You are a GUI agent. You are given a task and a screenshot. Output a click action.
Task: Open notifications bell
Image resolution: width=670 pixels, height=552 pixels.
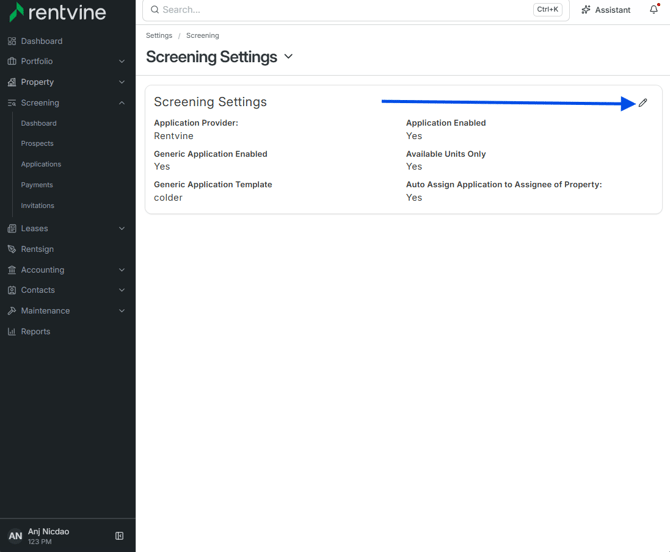(x=654, y=9)
